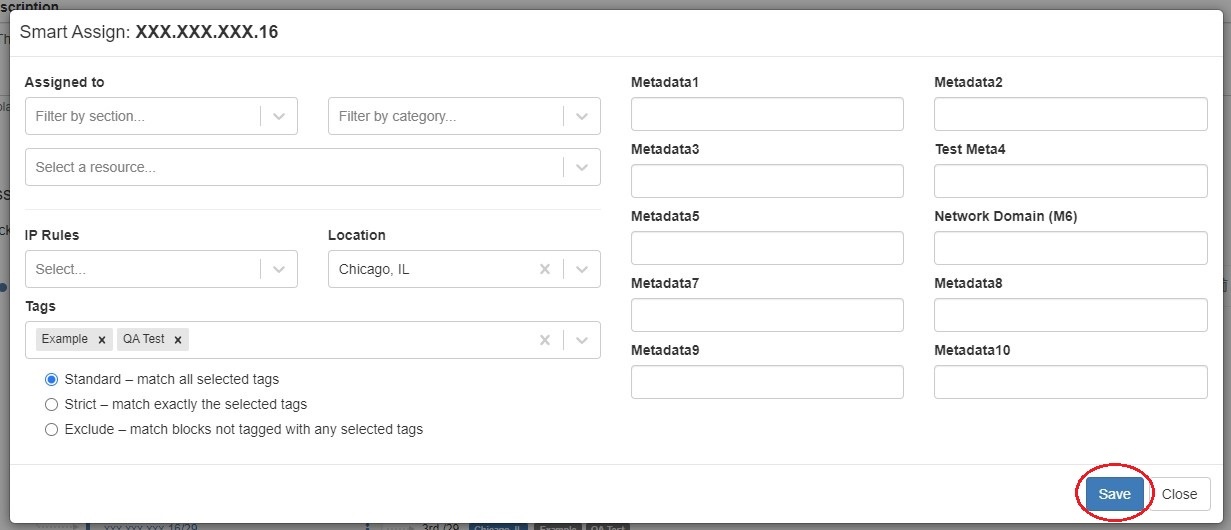
Task: Remove the Example tag chip
Action: [101, 340]
